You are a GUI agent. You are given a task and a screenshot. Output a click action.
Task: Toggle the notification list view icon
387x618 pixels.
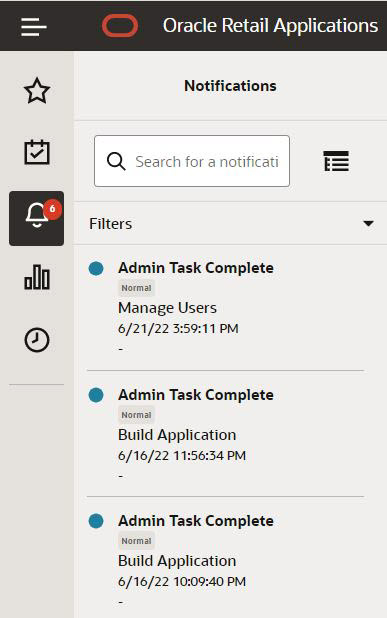(x=336, y=161)
